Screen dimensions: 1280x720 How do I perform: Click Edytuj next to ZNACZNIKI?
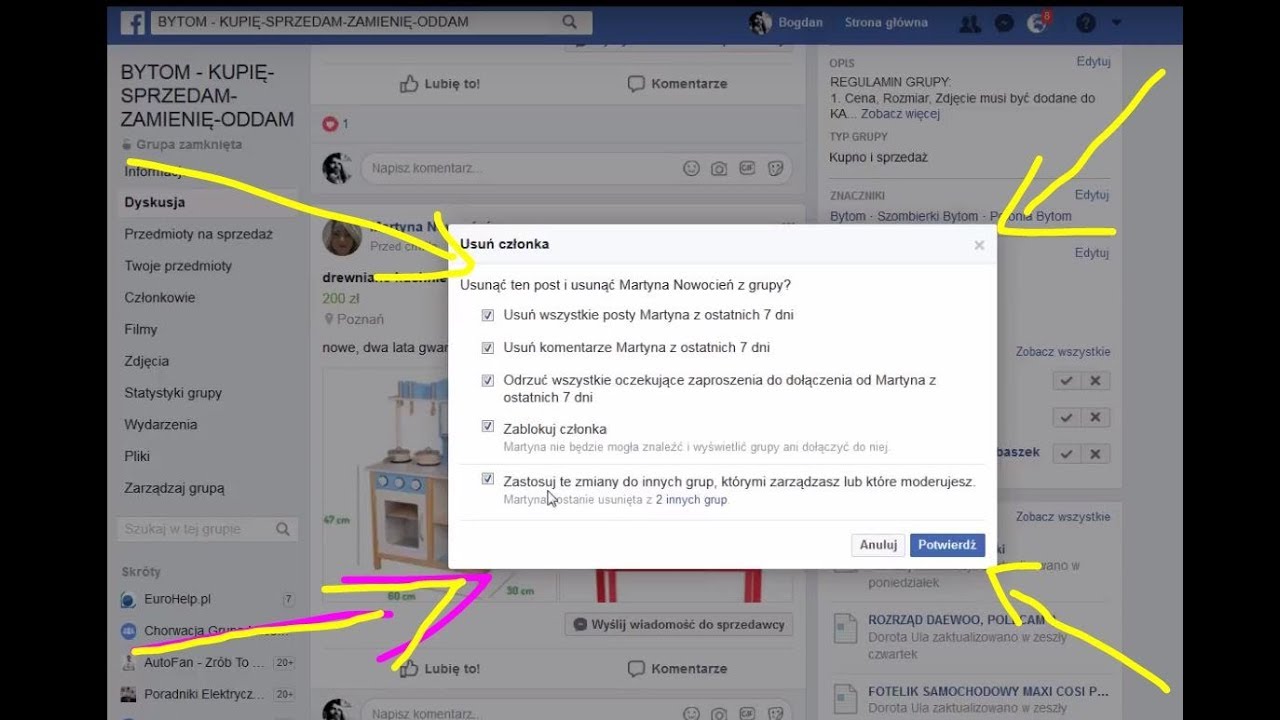1093,194
